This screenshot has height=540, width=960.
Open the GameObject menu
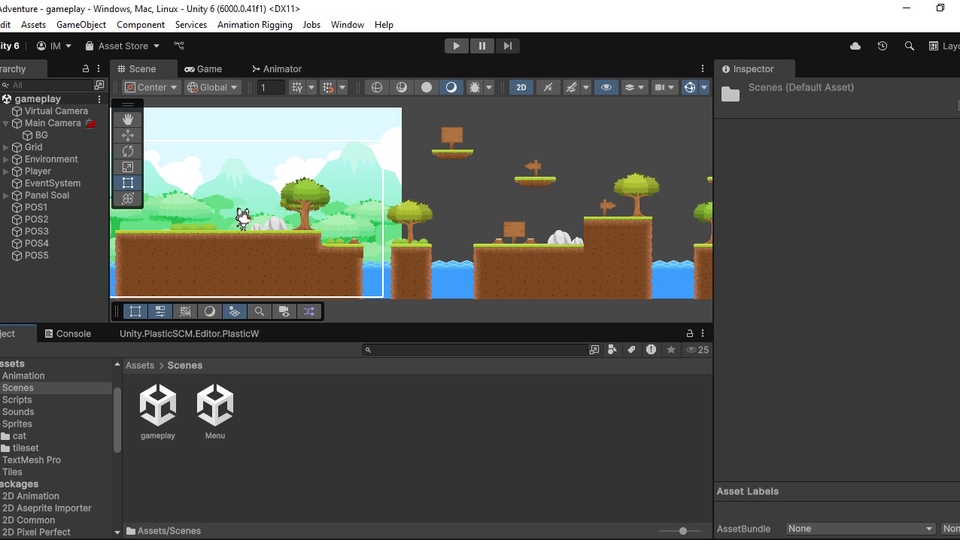pyautogui.click(x=81, y=24)
